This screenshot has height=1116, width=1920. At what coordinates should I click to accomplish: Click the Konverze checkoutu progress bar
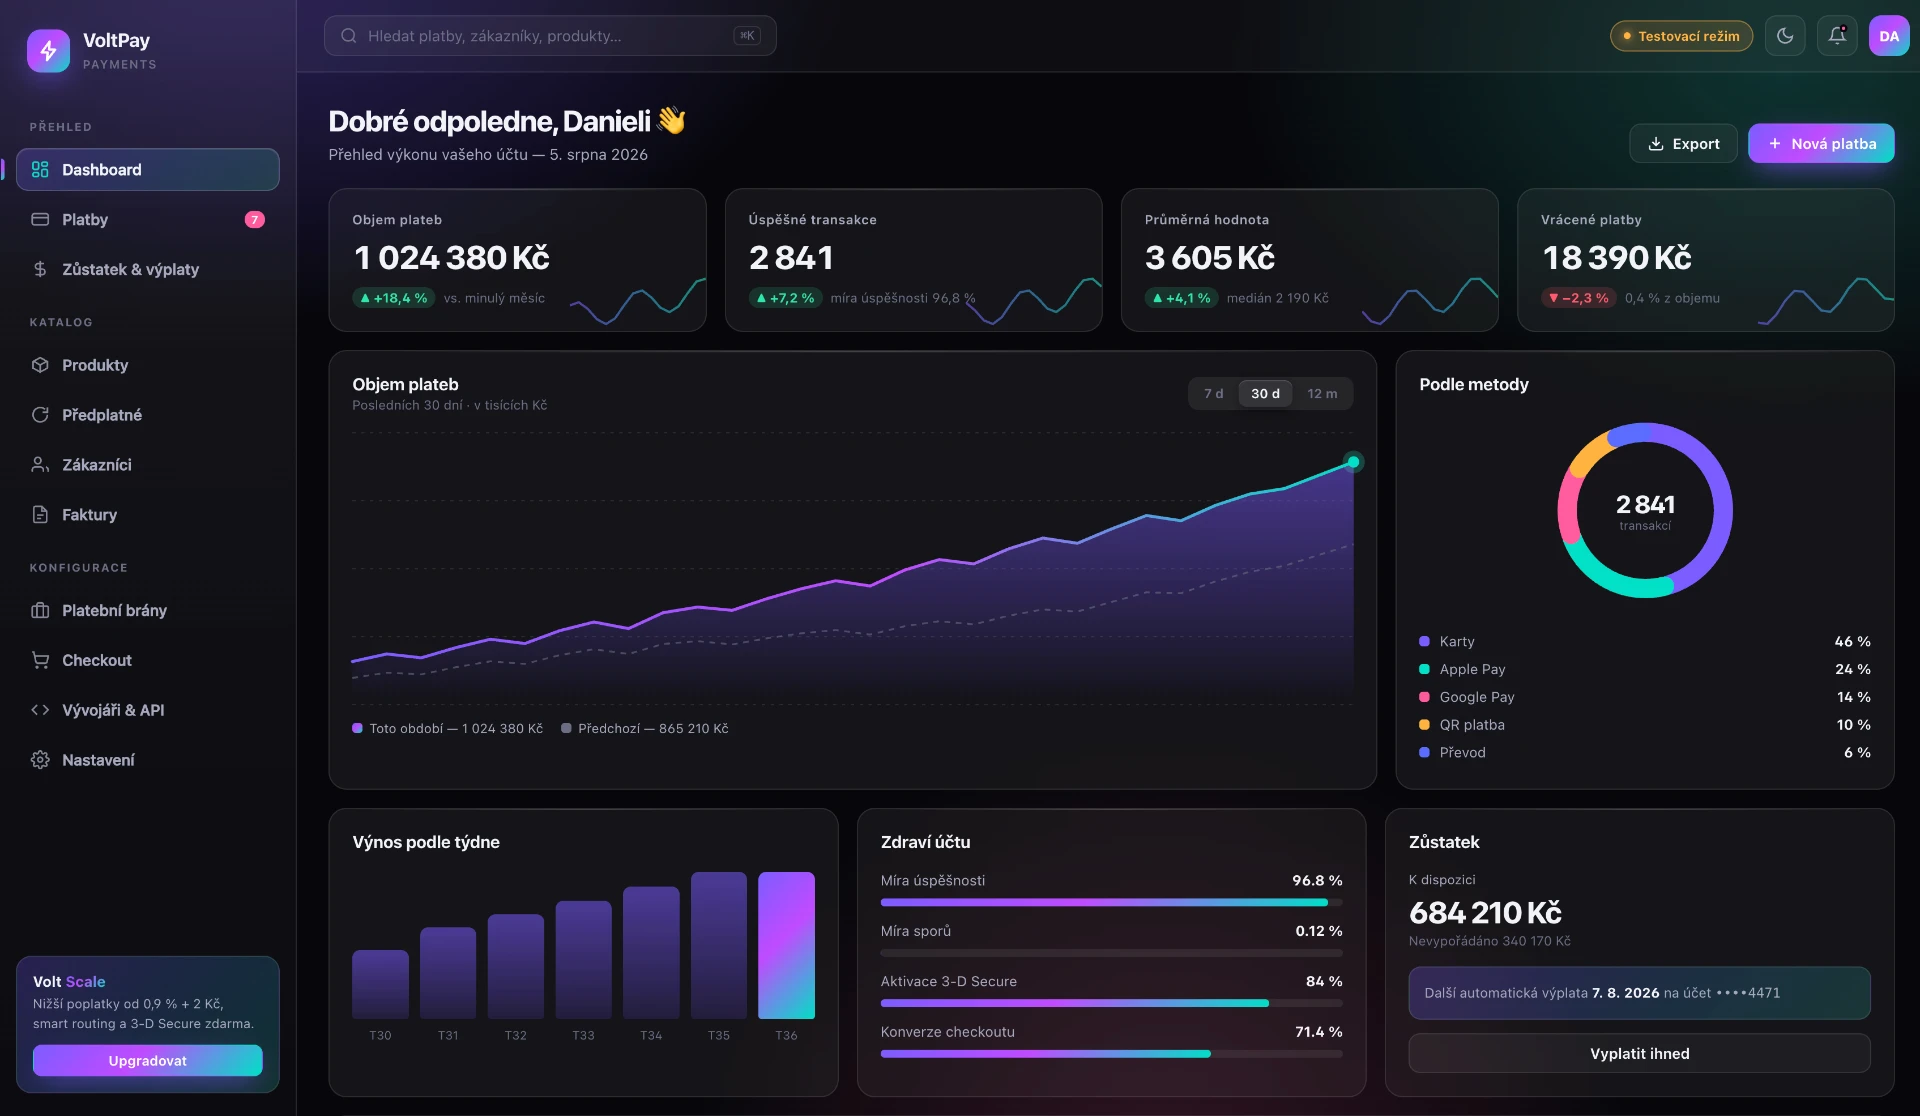[1111, 1054]
